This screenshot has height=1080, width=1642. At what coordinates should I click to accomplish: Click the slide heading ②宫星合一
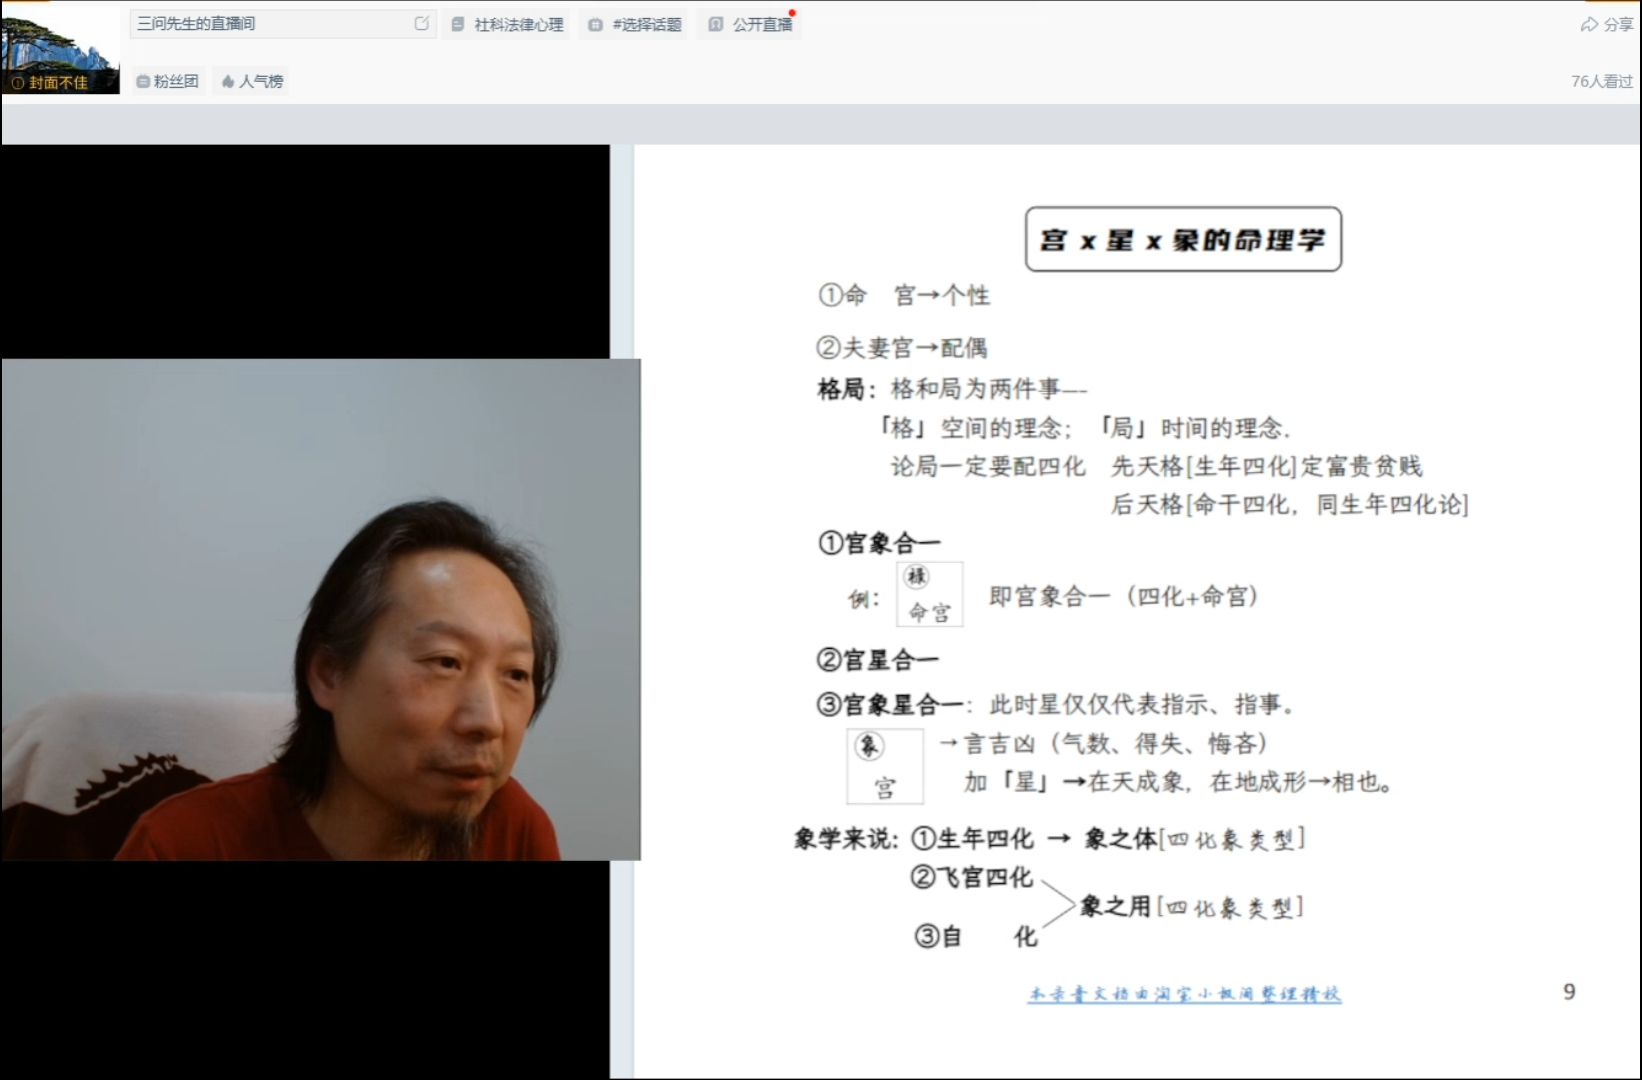(x=877, y=659)
